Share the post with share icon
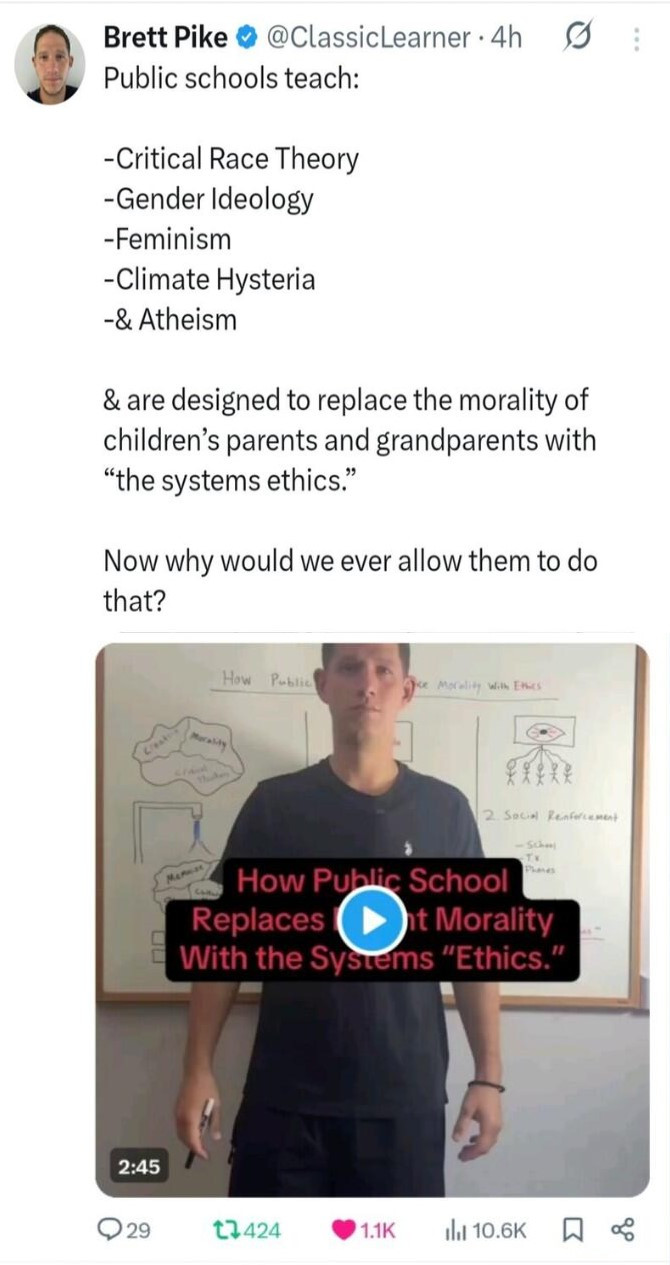The width and height of the screenshot is (670, 1265). click(x=622, y=1231)
